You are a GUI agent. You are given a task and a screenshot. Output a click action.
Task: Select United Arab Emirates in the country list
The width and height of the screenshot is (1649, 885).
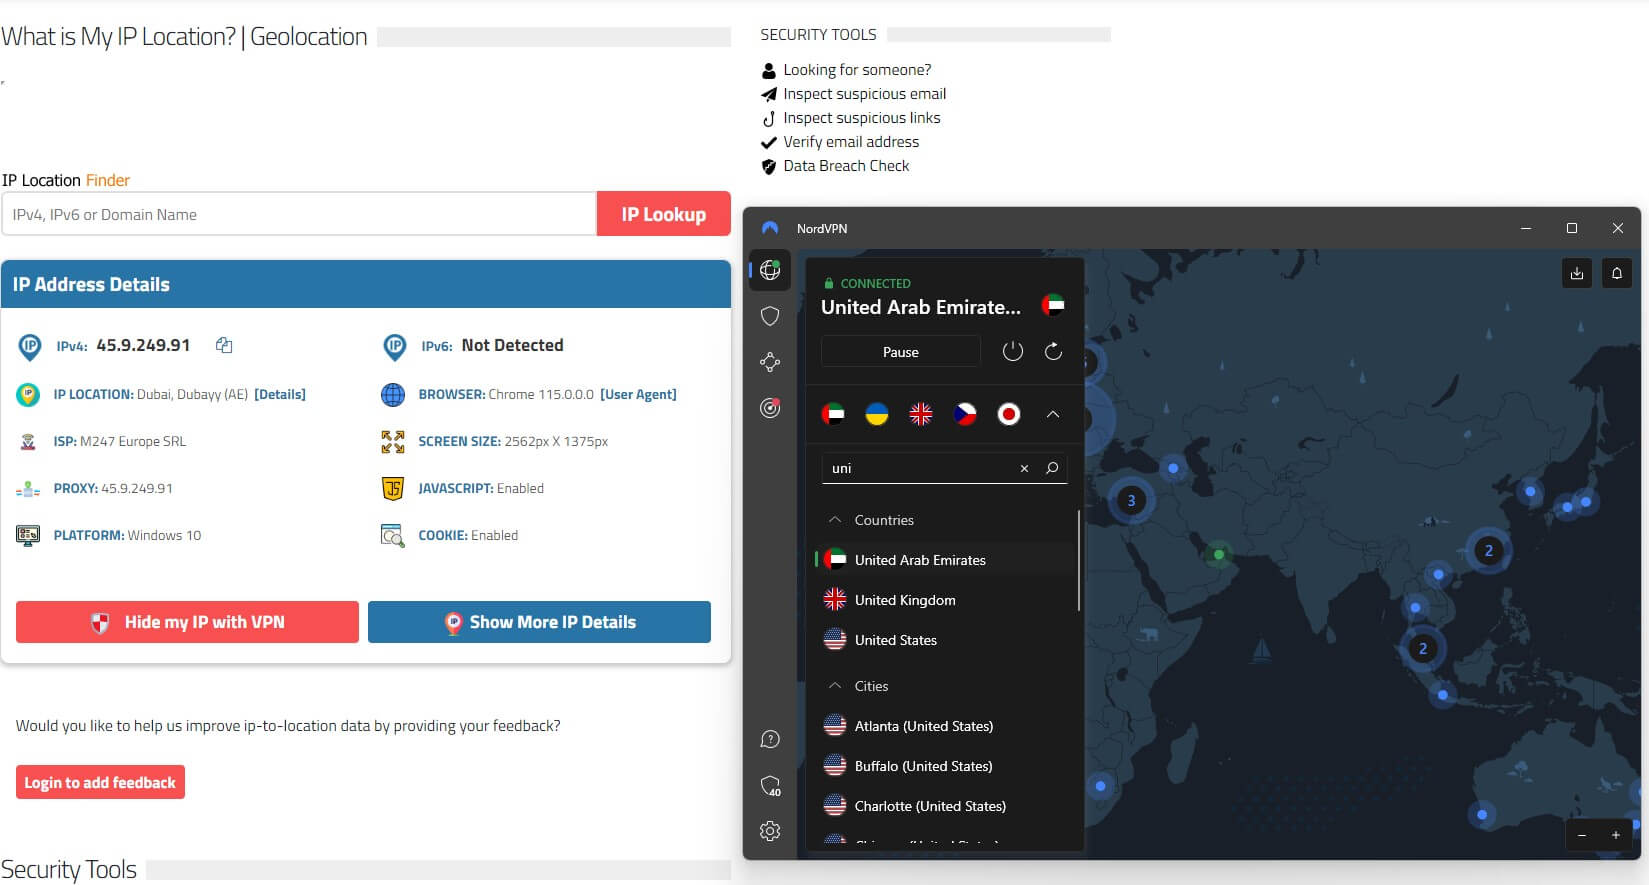945,560
